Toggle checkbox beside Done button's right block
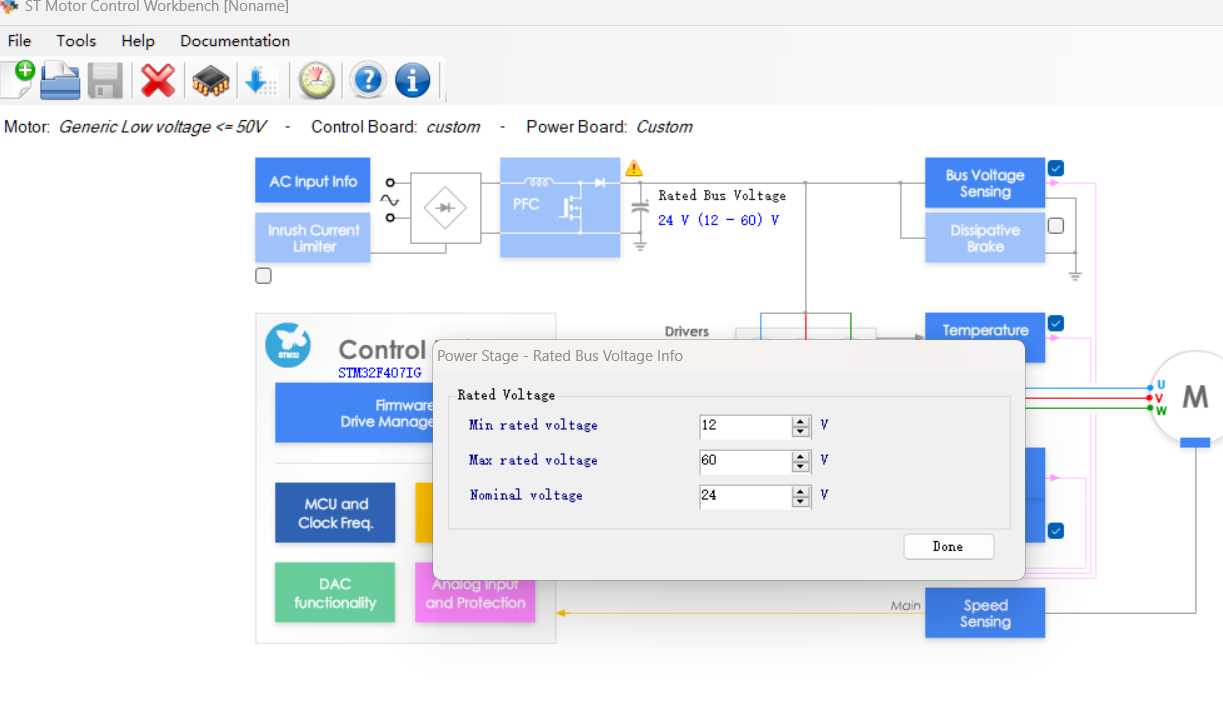 [x=1056, y=530]
